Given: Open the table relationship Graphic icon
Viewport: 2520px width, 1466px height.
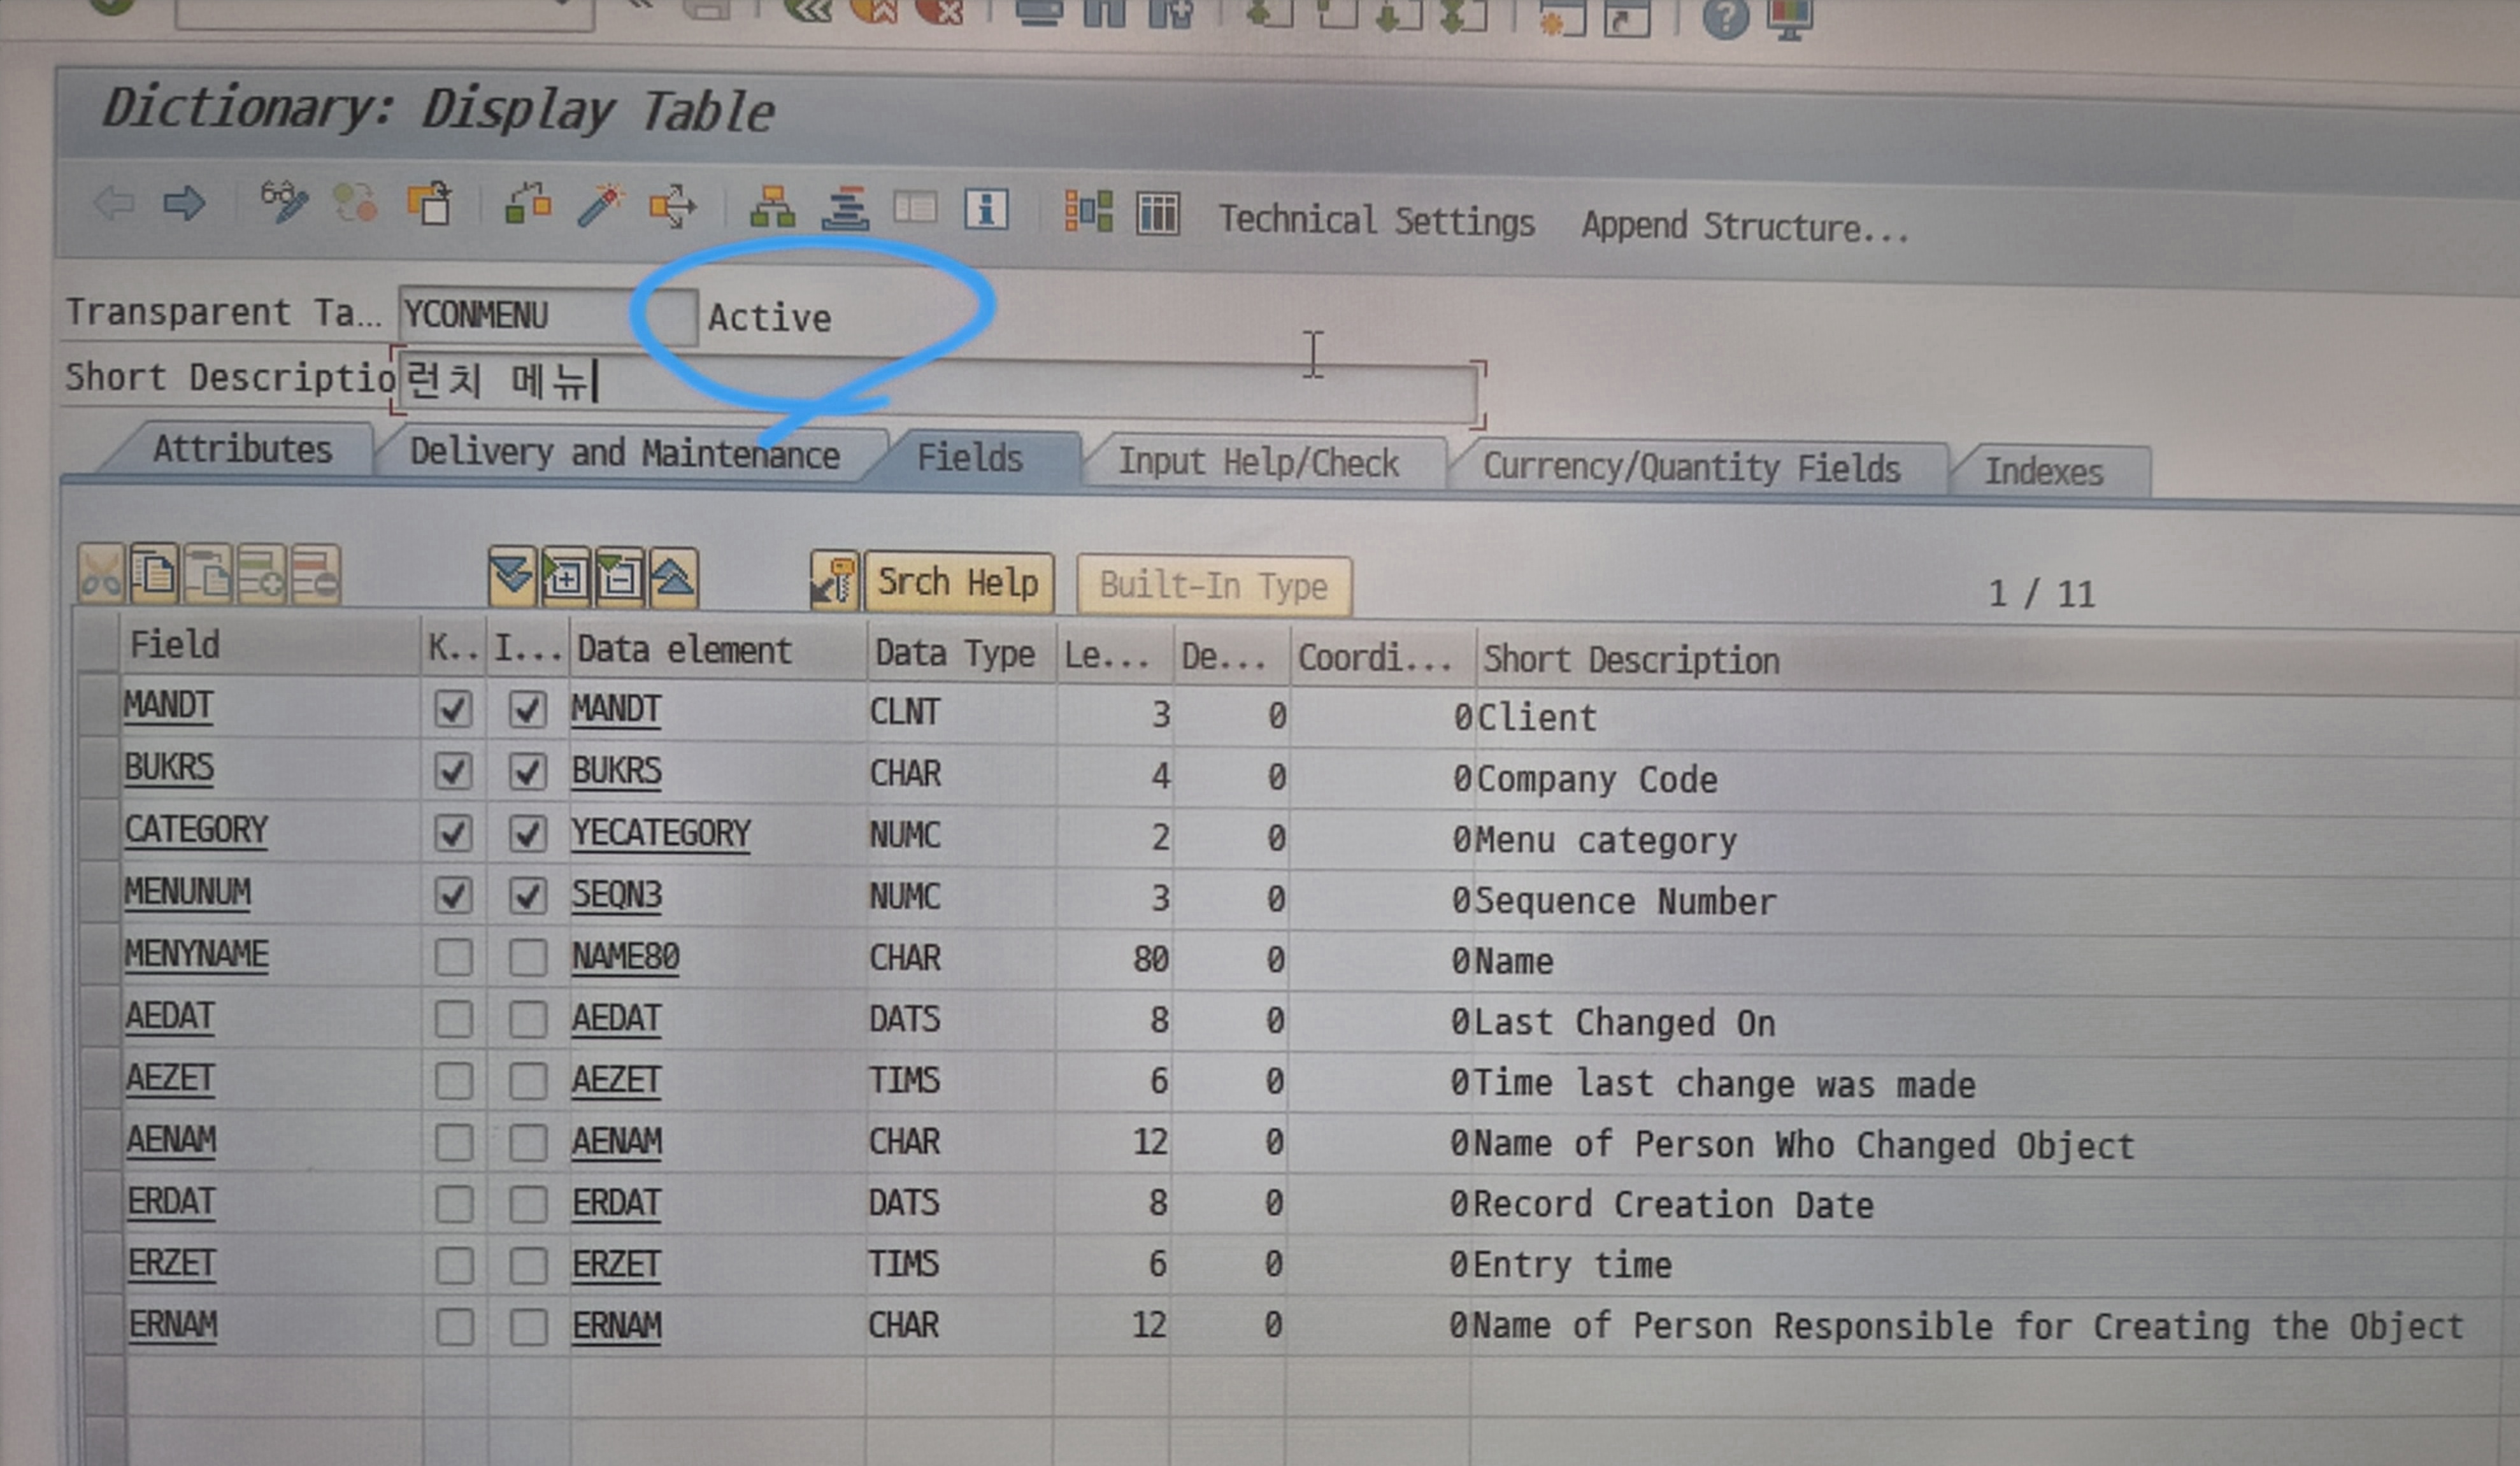Looking at the screenshot, I should click(1088, 211).
